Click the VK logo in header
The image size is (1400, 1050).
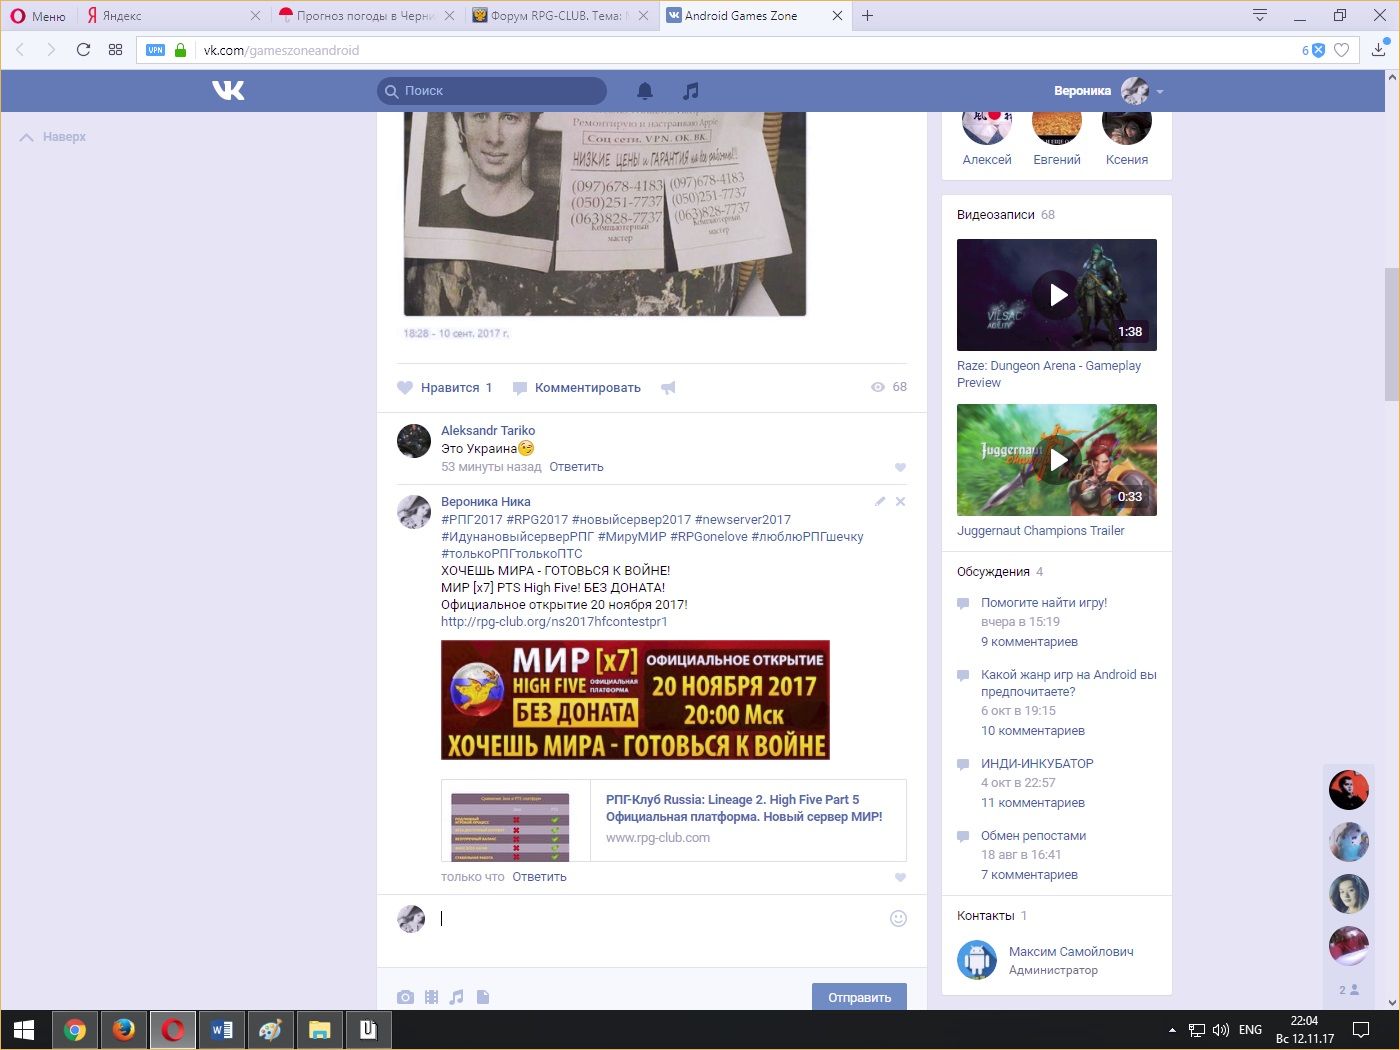[x=228, y=91]
